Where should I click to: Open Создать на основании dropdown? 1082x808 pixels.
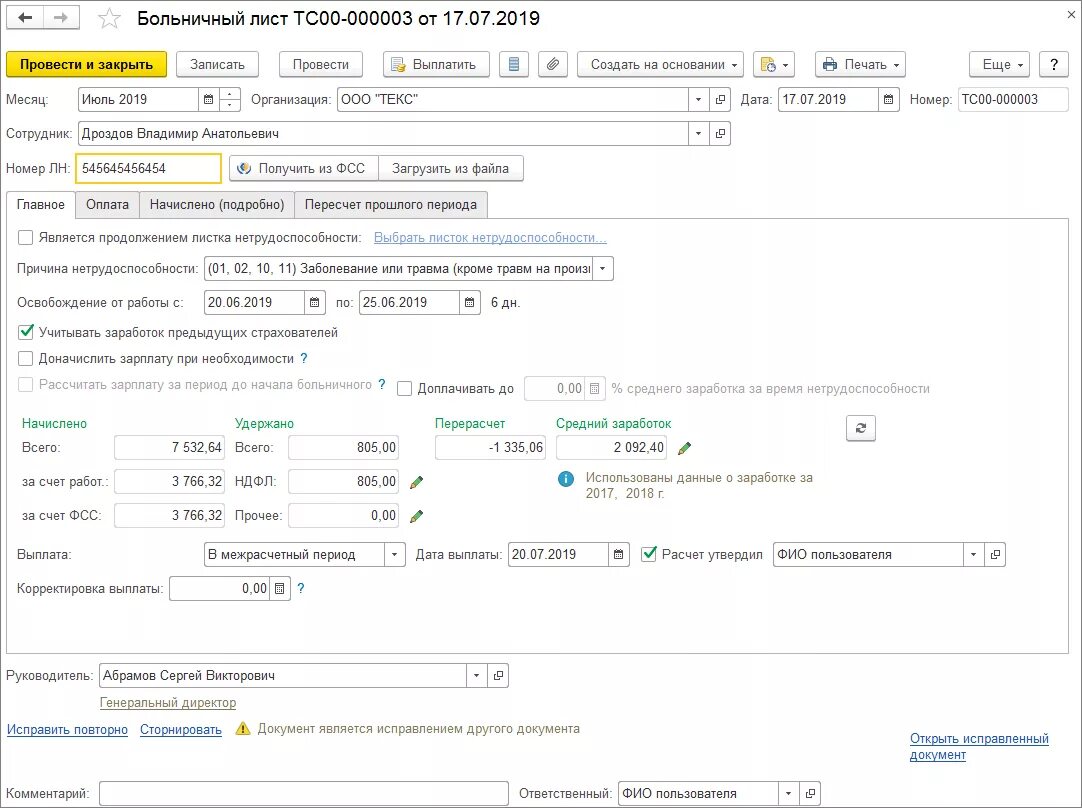point(660,64)
